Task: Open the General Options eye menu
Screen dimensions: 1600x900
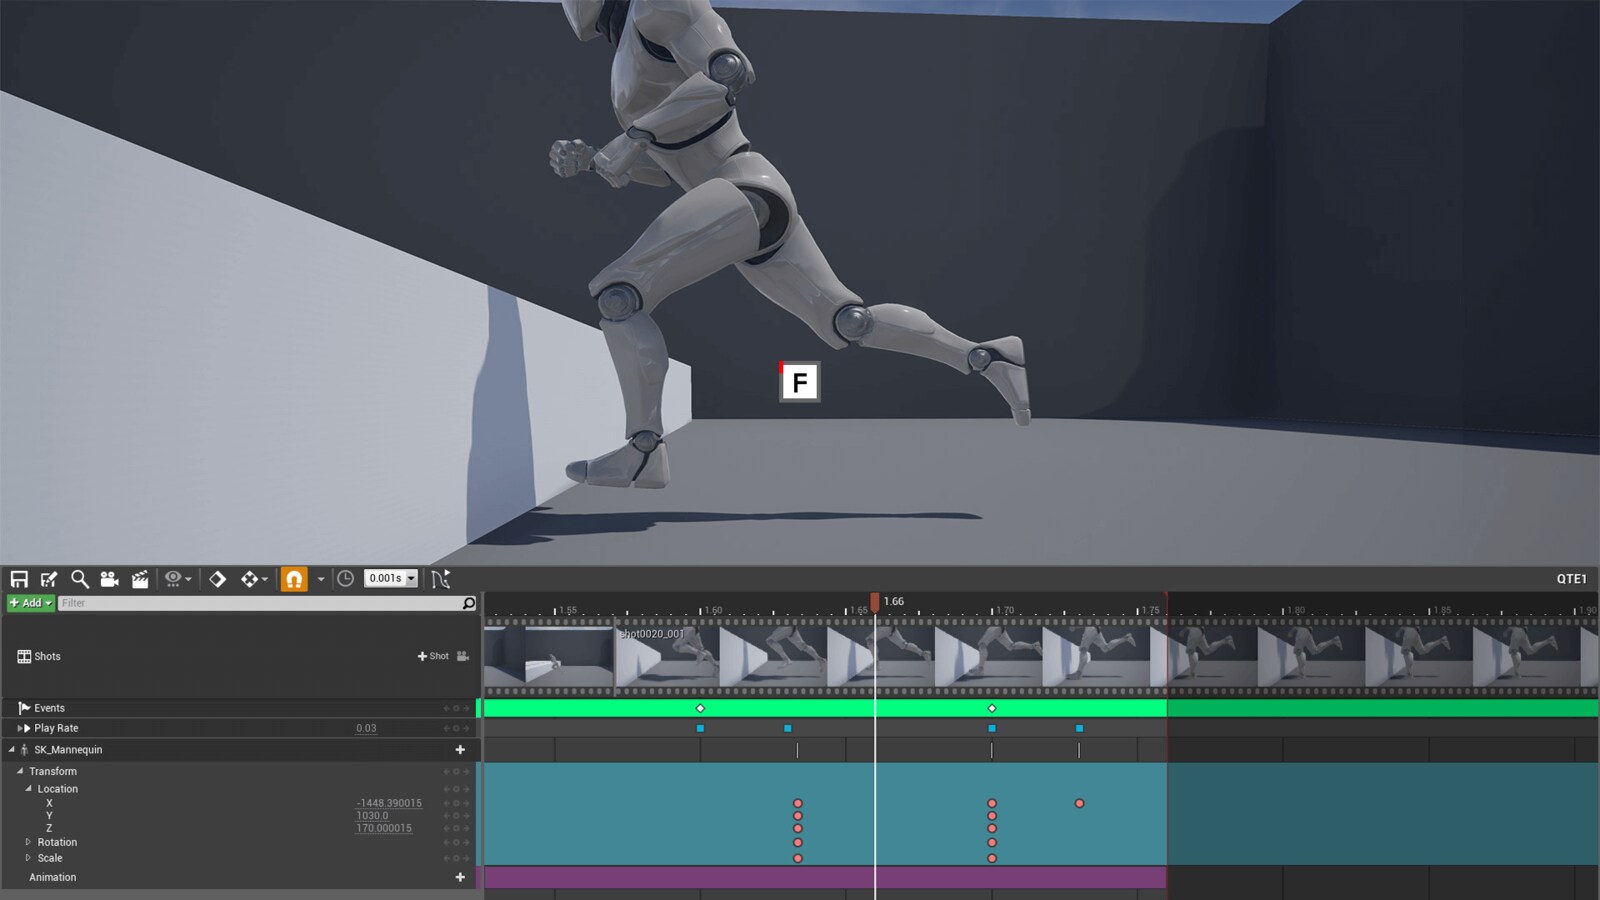Action: pos(174,578)
